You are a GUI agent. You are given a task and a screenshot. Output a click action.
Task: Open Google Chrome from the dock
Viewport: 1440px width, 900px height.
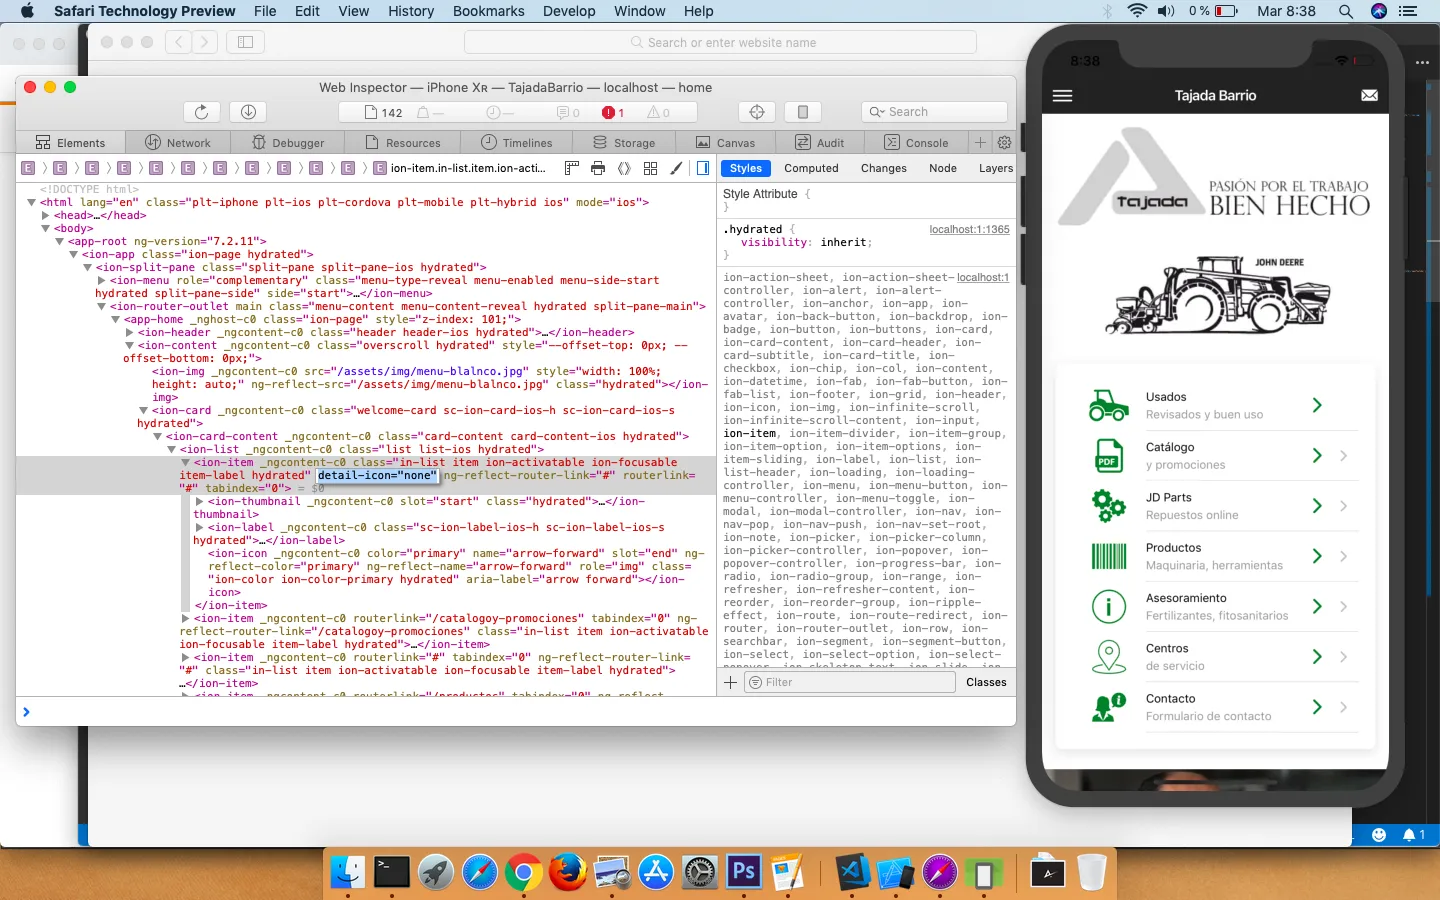(x=523, y=873)
